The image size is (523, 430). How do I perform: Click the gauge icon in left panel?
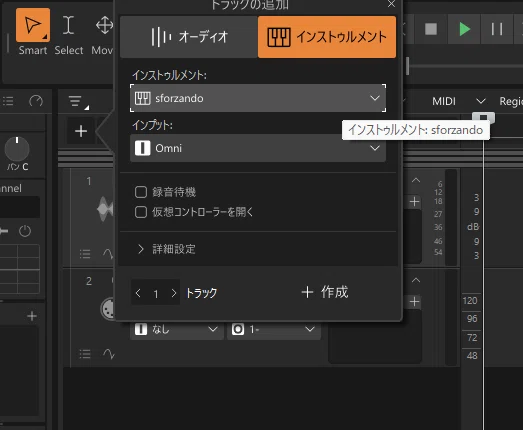click(36, 101)
